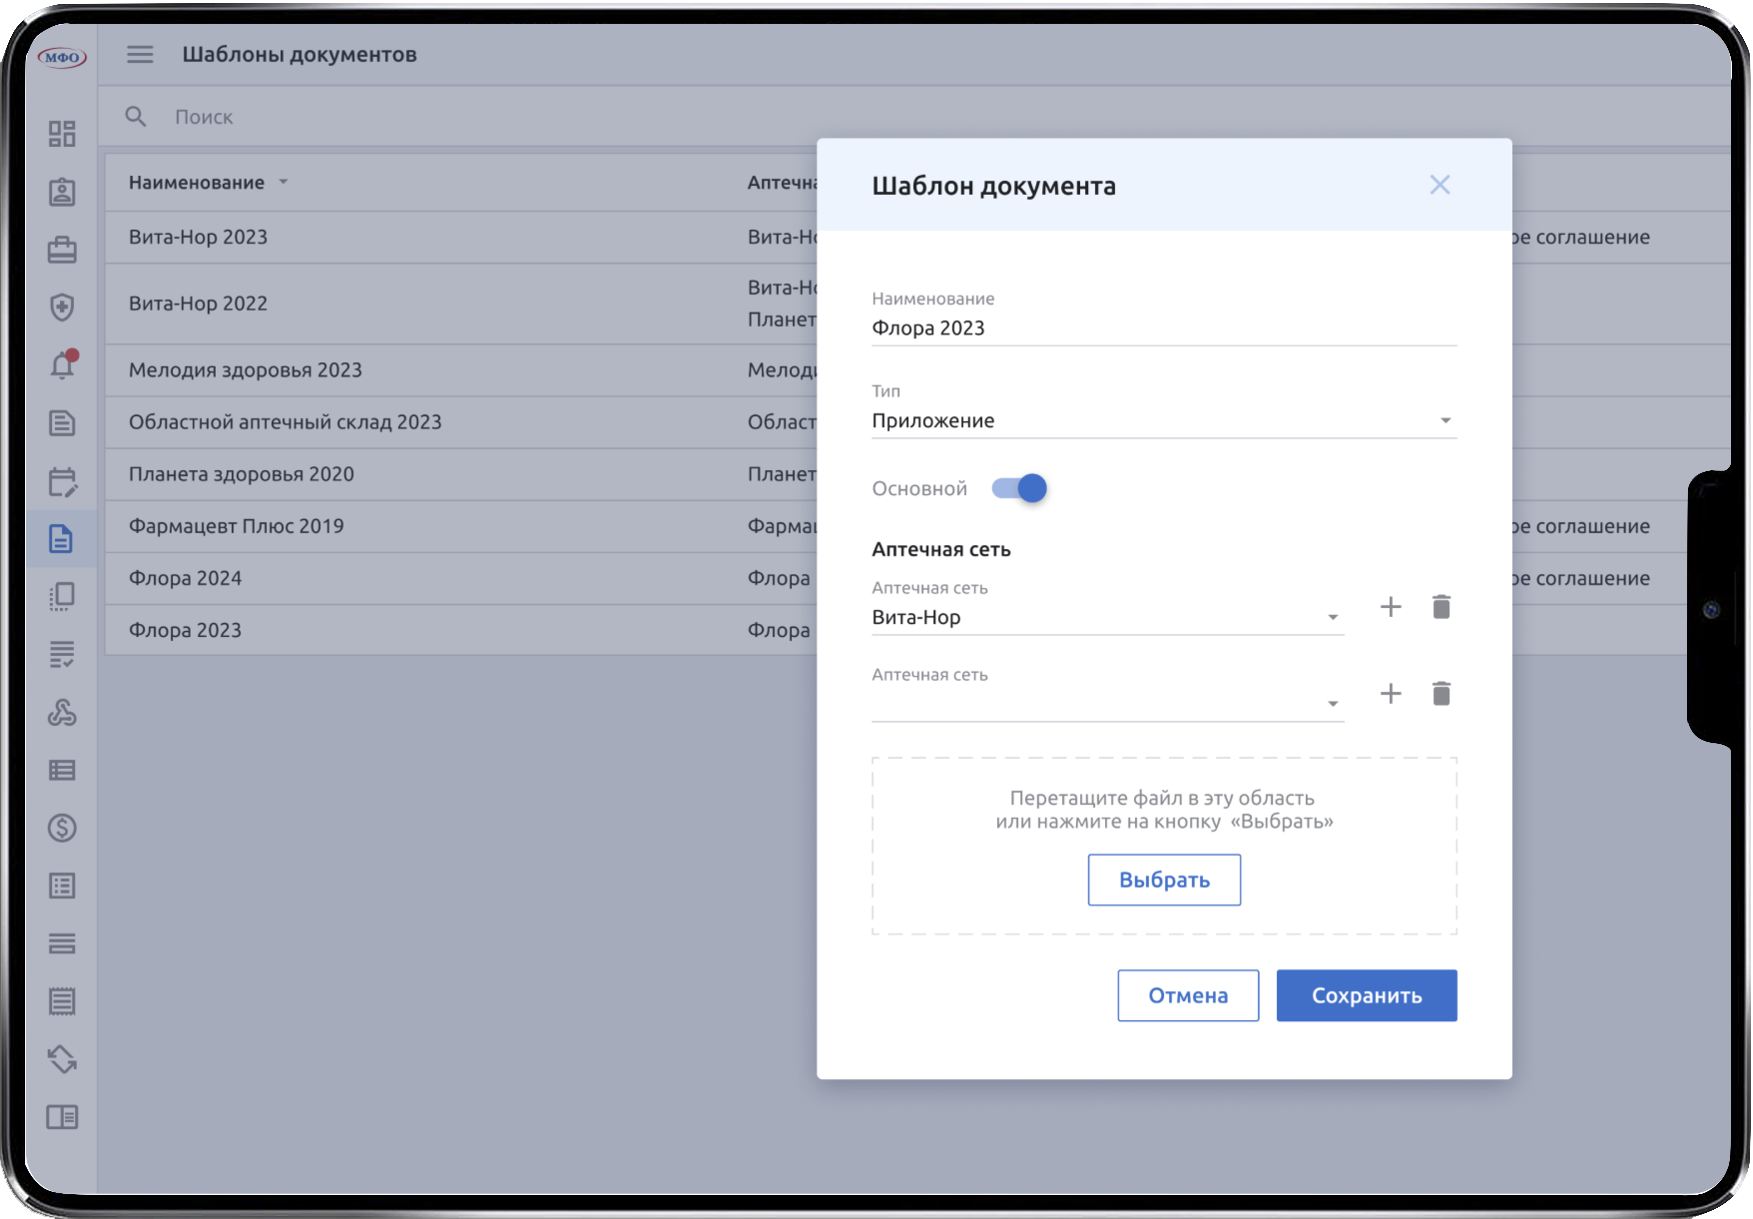The image size is (1753, 1219).
Task: Open the contacts section from the sidebar
Action: (x=61, y=191)
